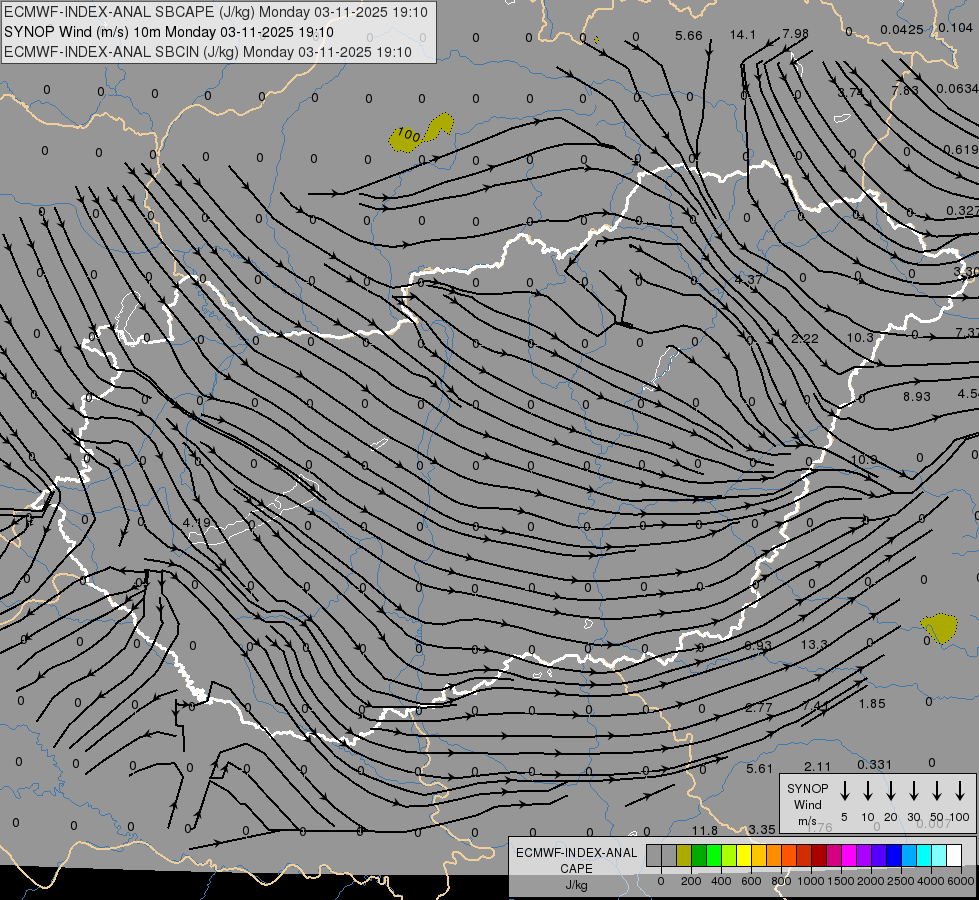Select the dark green CAPE legend swatch

699,856
